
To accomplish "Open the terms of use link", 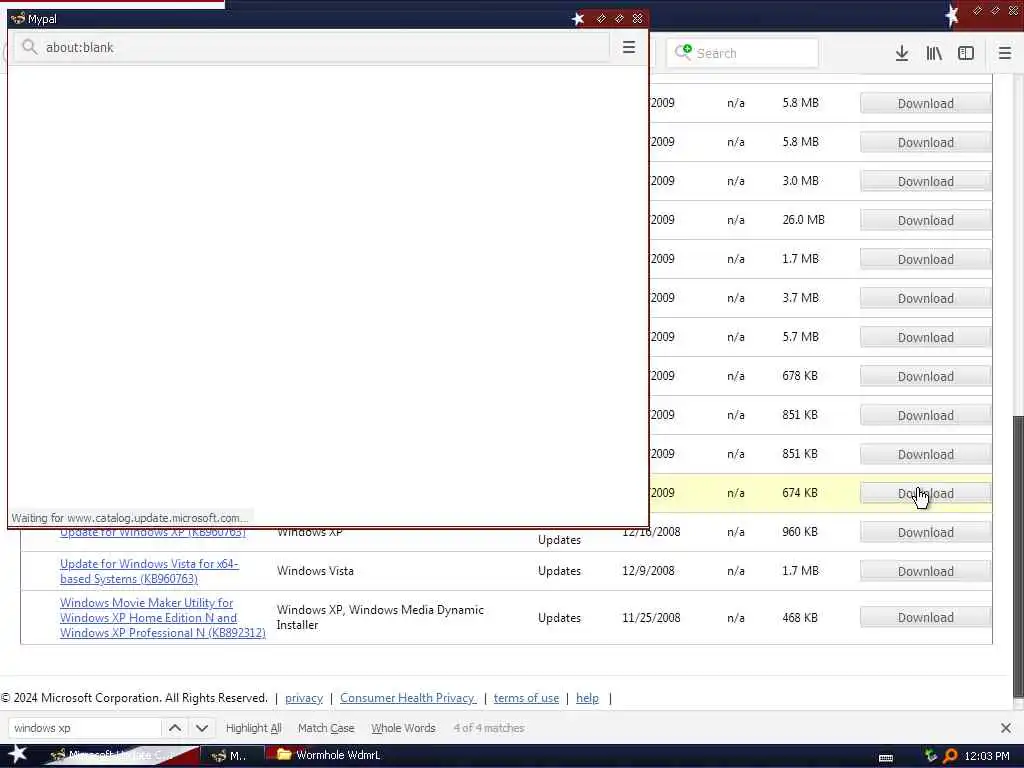I will click(526, 698).
